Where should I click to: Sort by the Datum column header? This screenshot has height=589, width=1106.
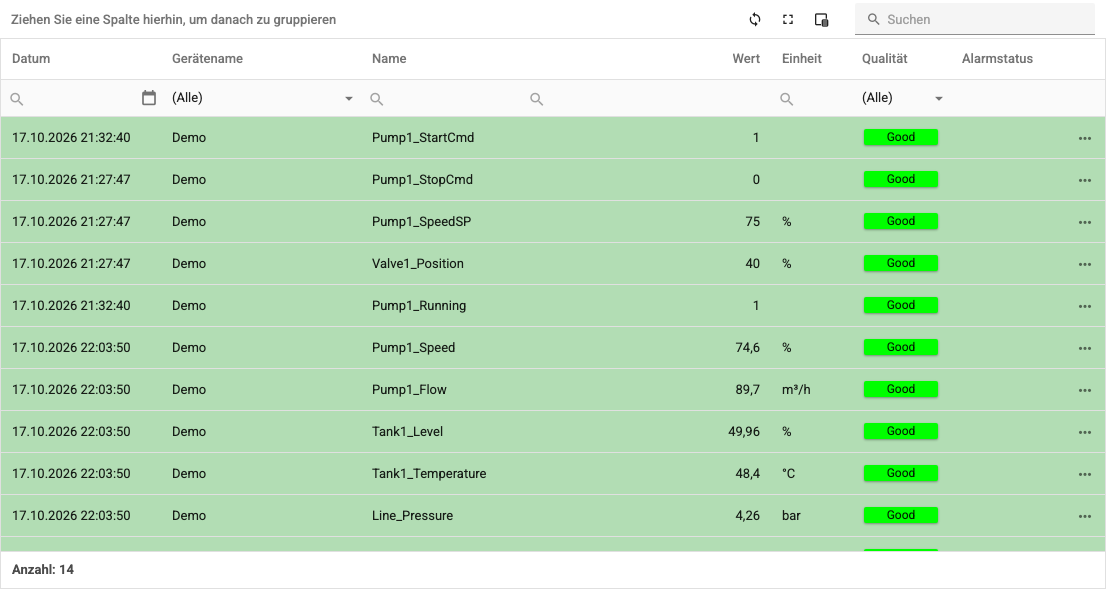[31, 59]
